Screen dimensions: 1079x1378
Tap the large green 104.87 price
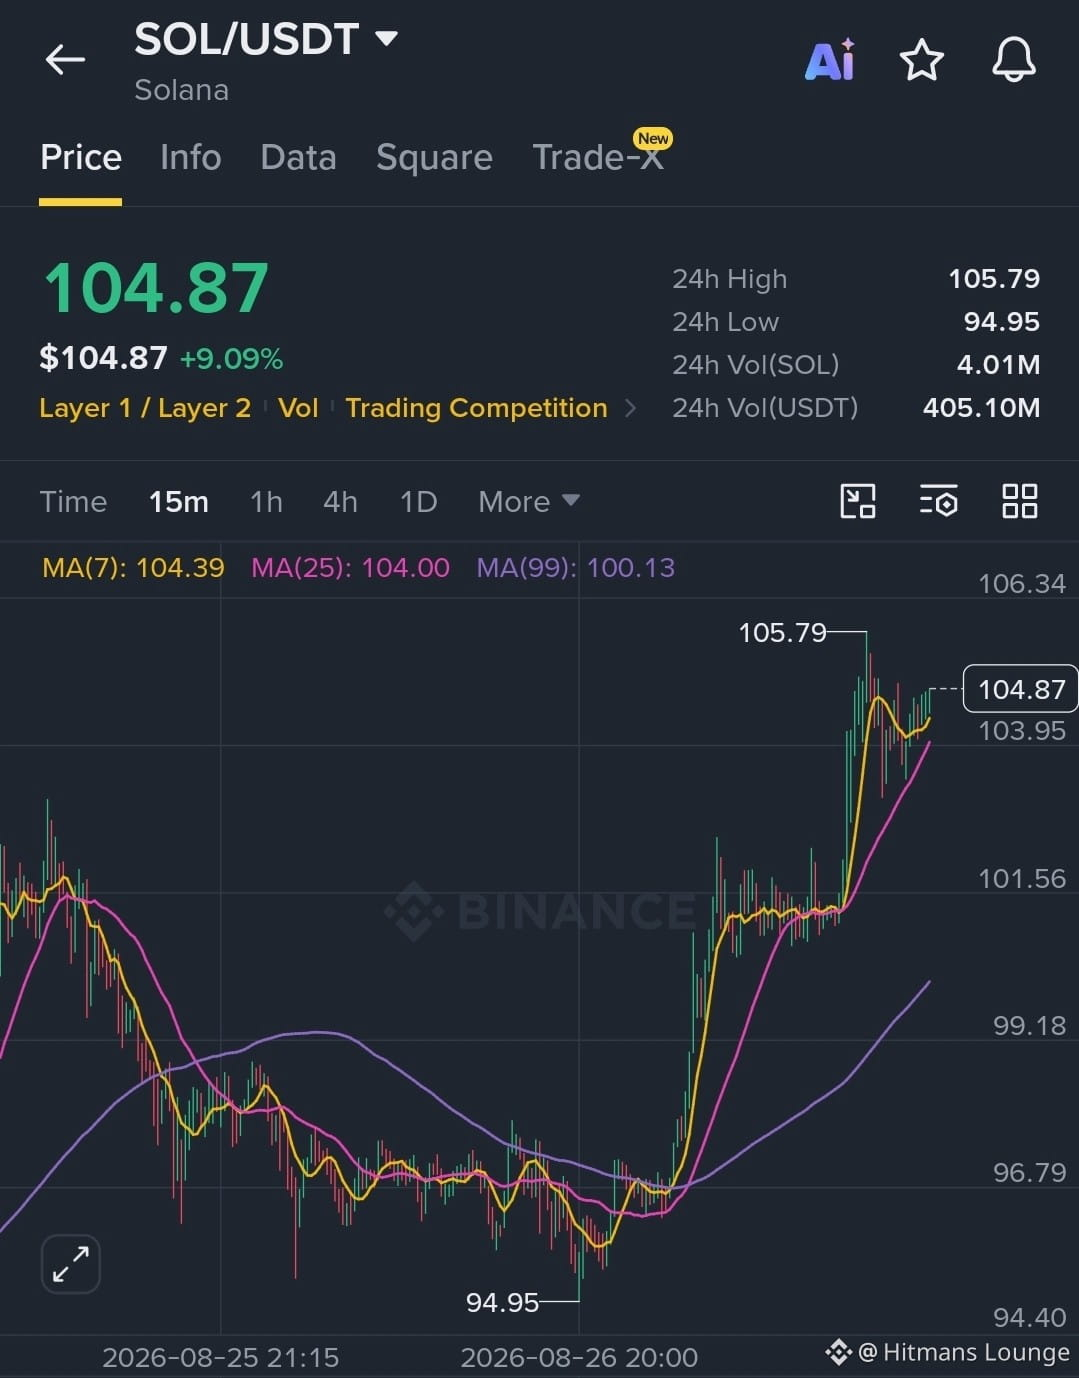pos(156,288)
